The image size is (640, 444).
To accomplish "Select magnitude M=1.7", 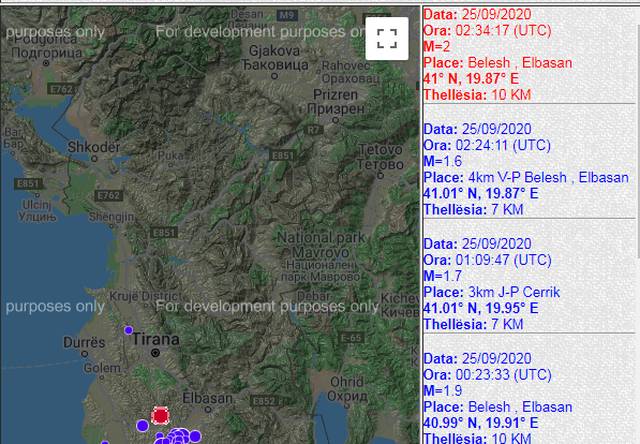I will [442, 275].
